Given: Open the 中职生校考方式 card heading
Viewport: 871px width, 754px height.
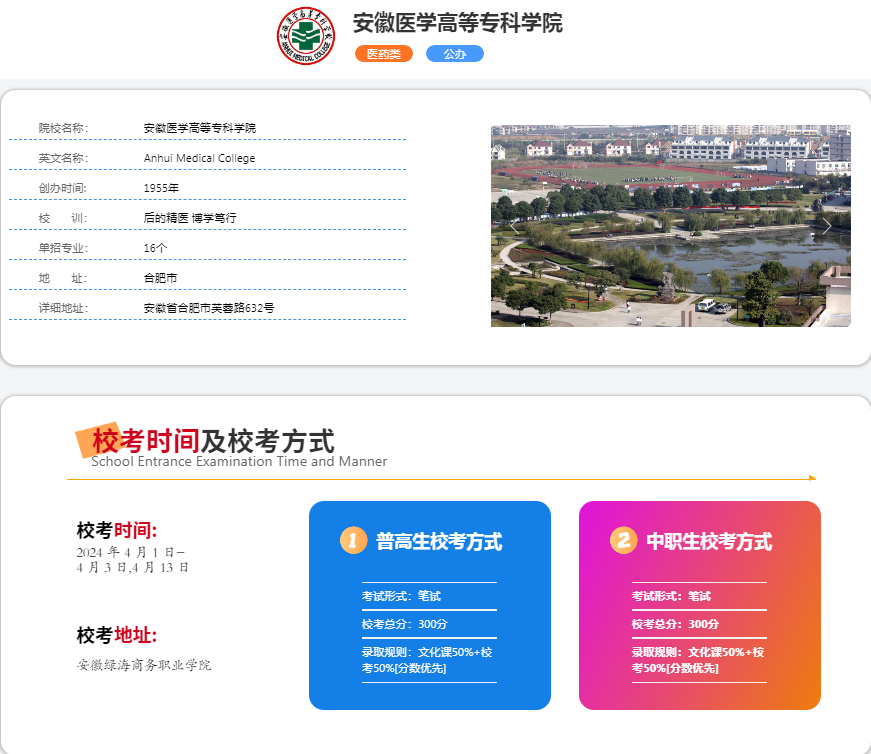Looking at the screenshot, I should 709,542.
